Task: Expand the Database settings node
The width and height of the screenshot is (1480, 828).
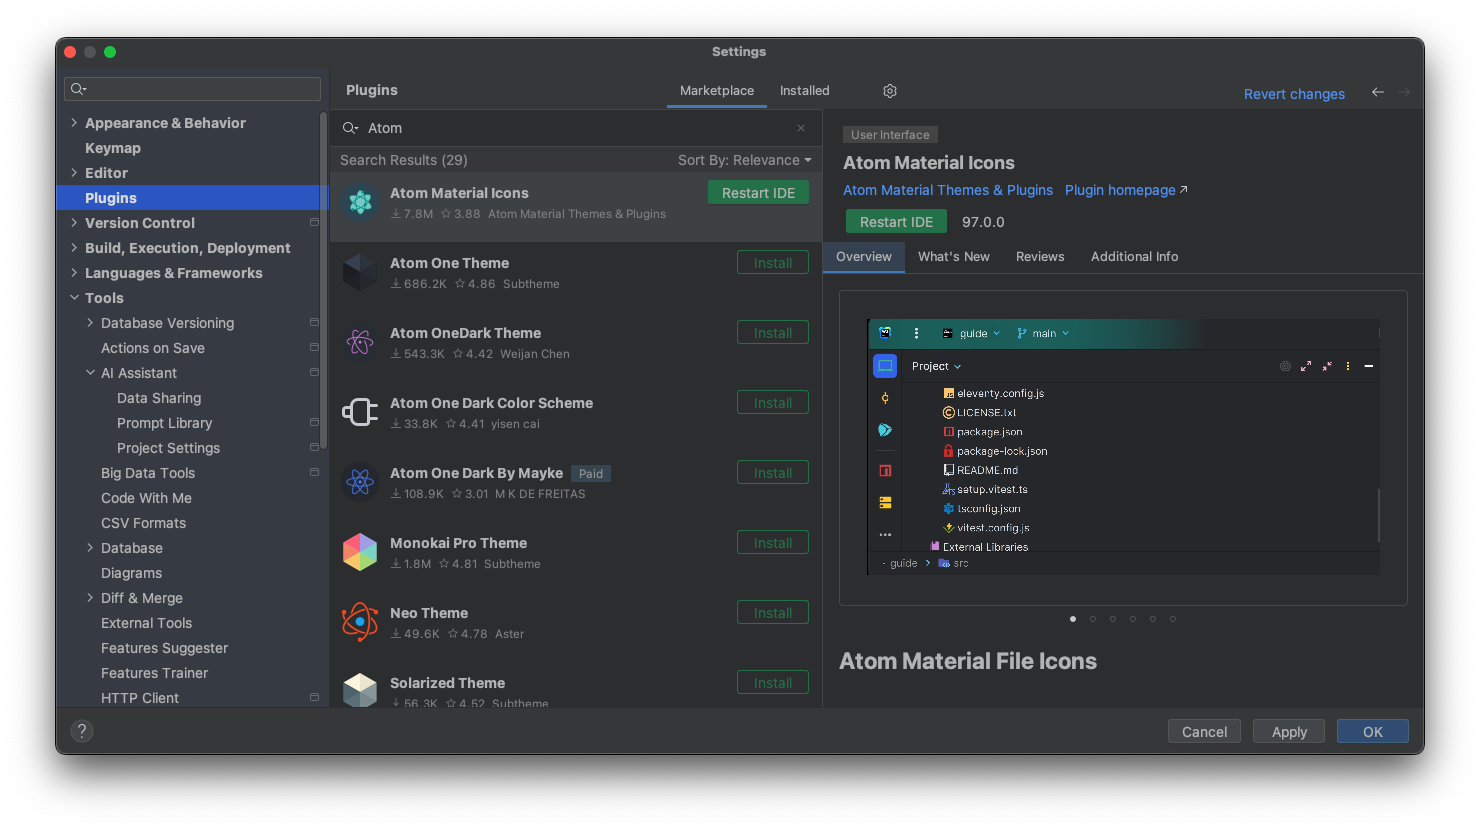Action: (90, 548)
